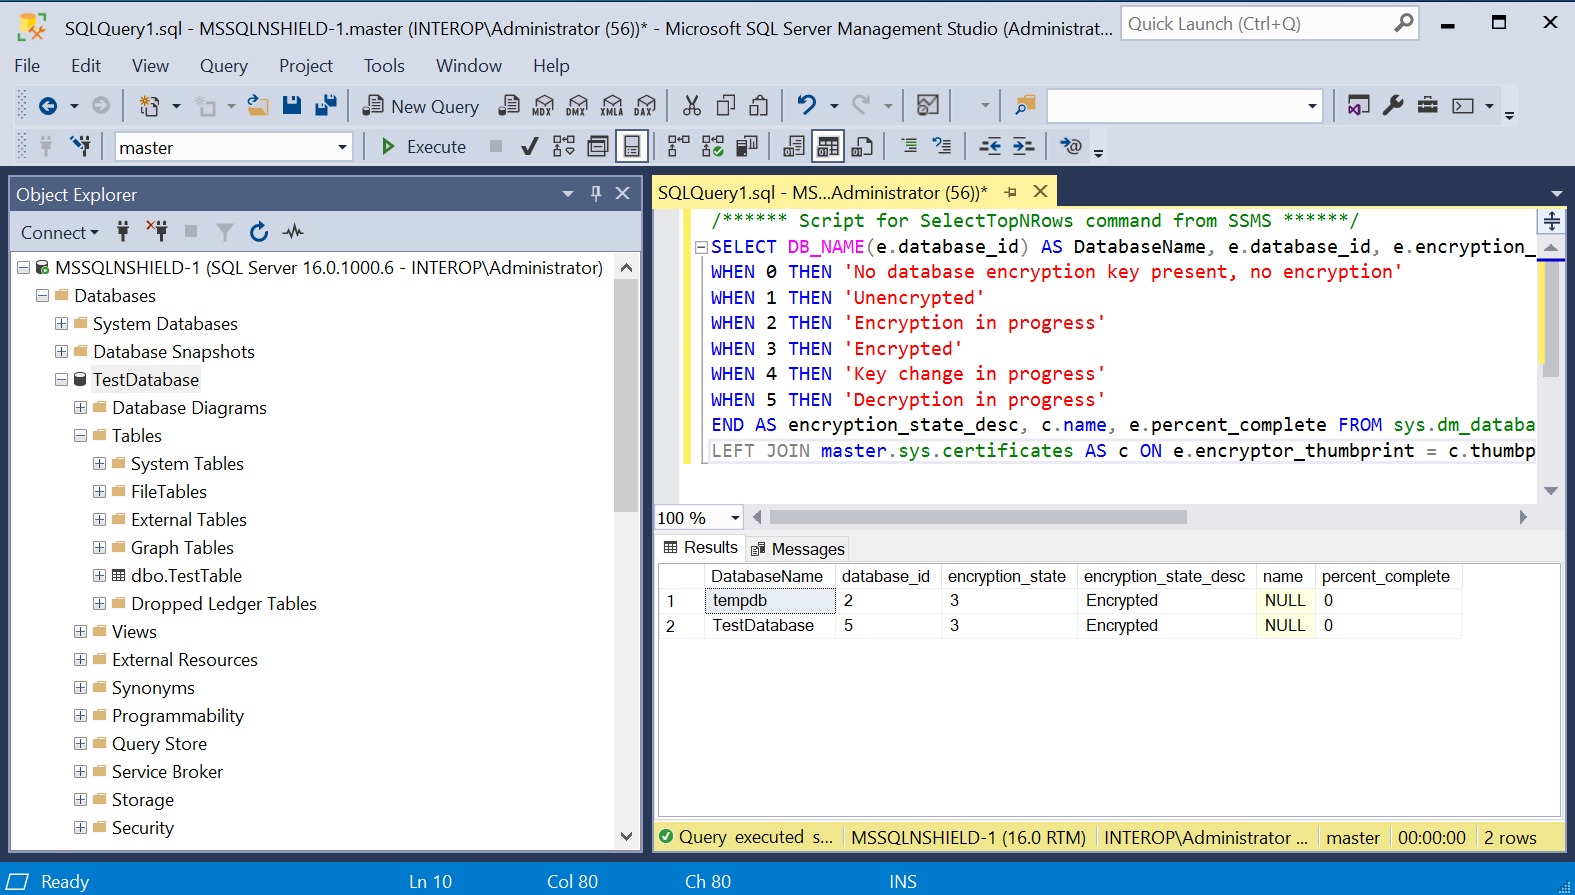Expand the Views folder

click(x=80, y=632)
